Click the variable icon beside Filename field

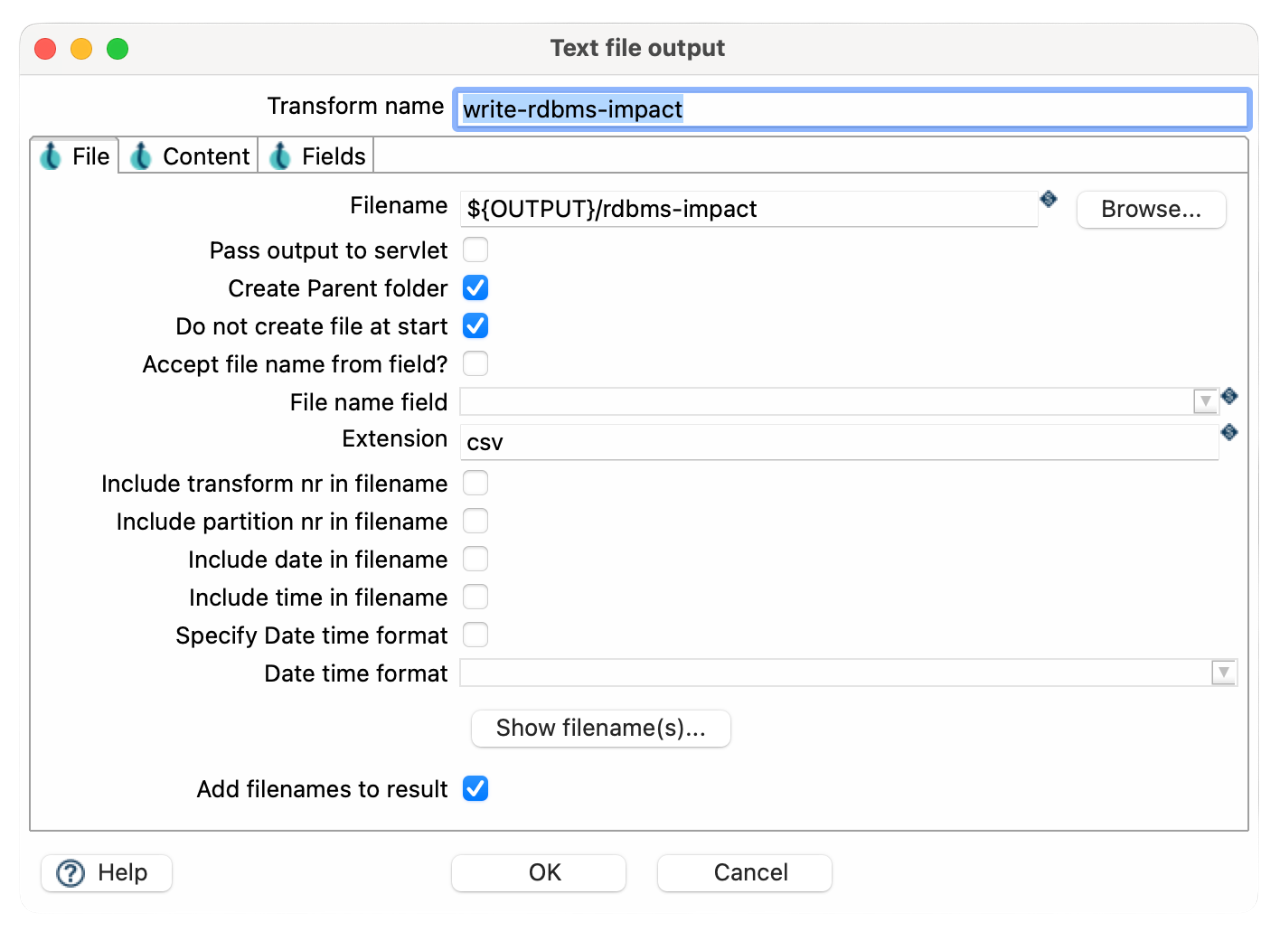(x=1048, y=199)
